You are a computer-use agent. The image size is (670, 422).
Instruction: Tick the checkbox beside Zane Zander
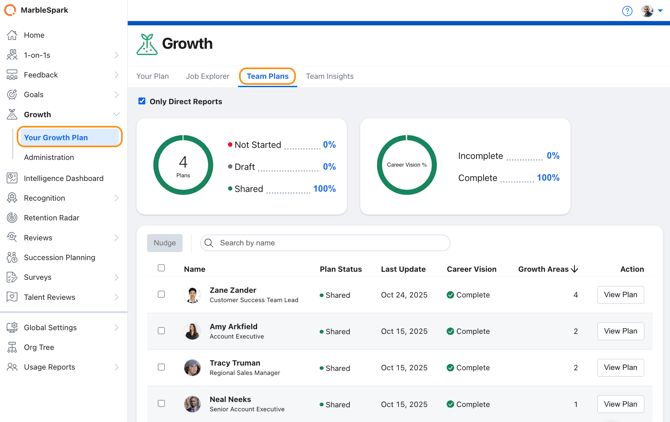pos(161,295)
